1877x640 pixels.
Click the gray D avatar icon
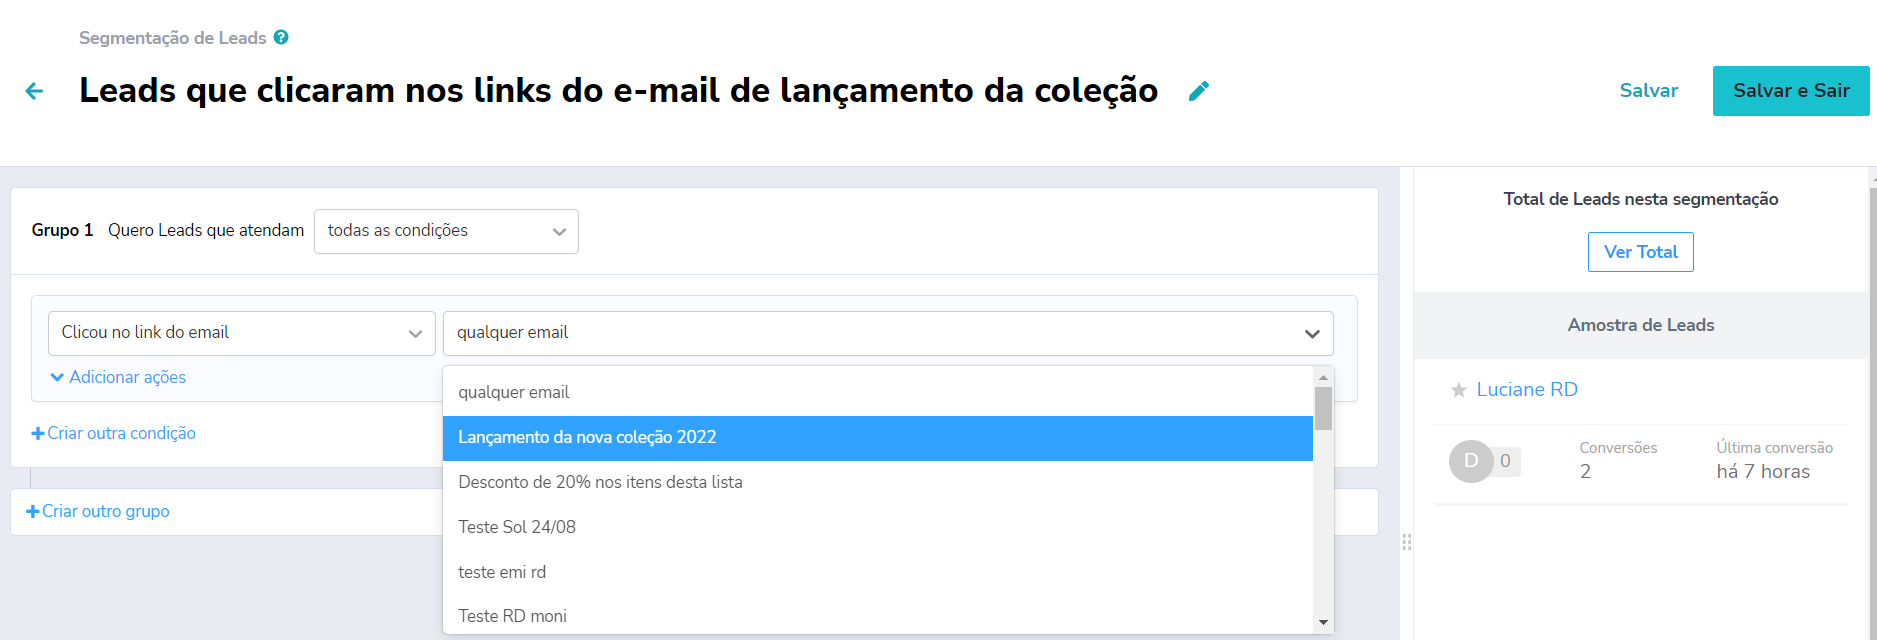click(1470, 461)
